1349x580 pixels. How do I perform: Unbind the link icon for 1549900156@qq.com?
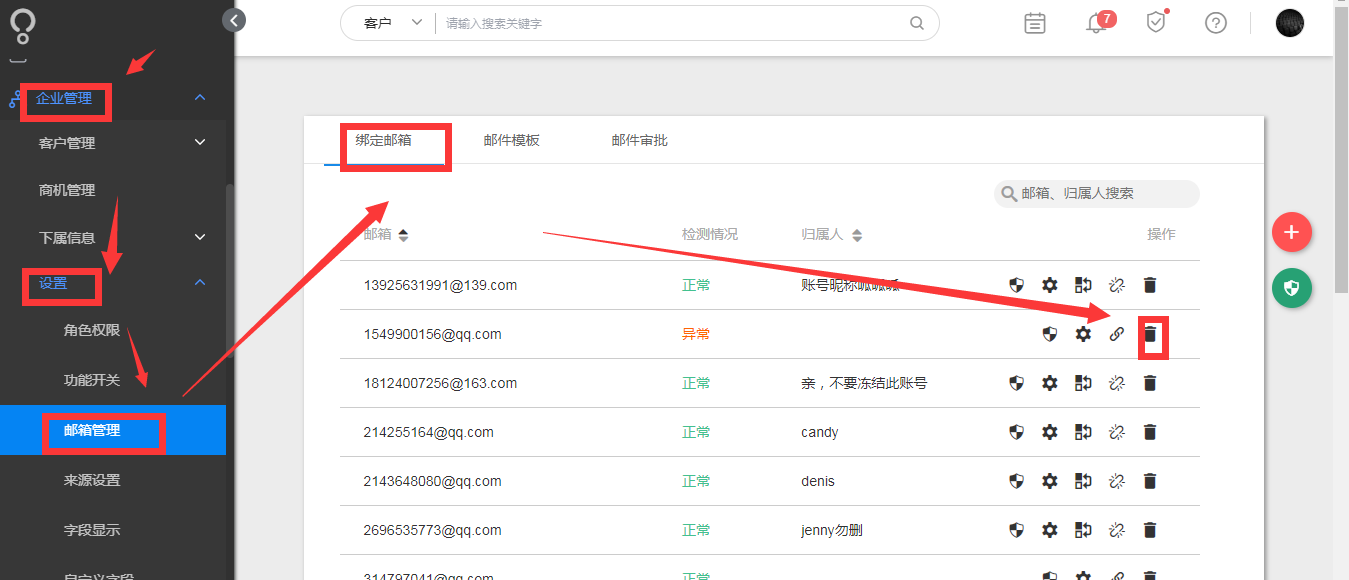(x=1116, y=334)
